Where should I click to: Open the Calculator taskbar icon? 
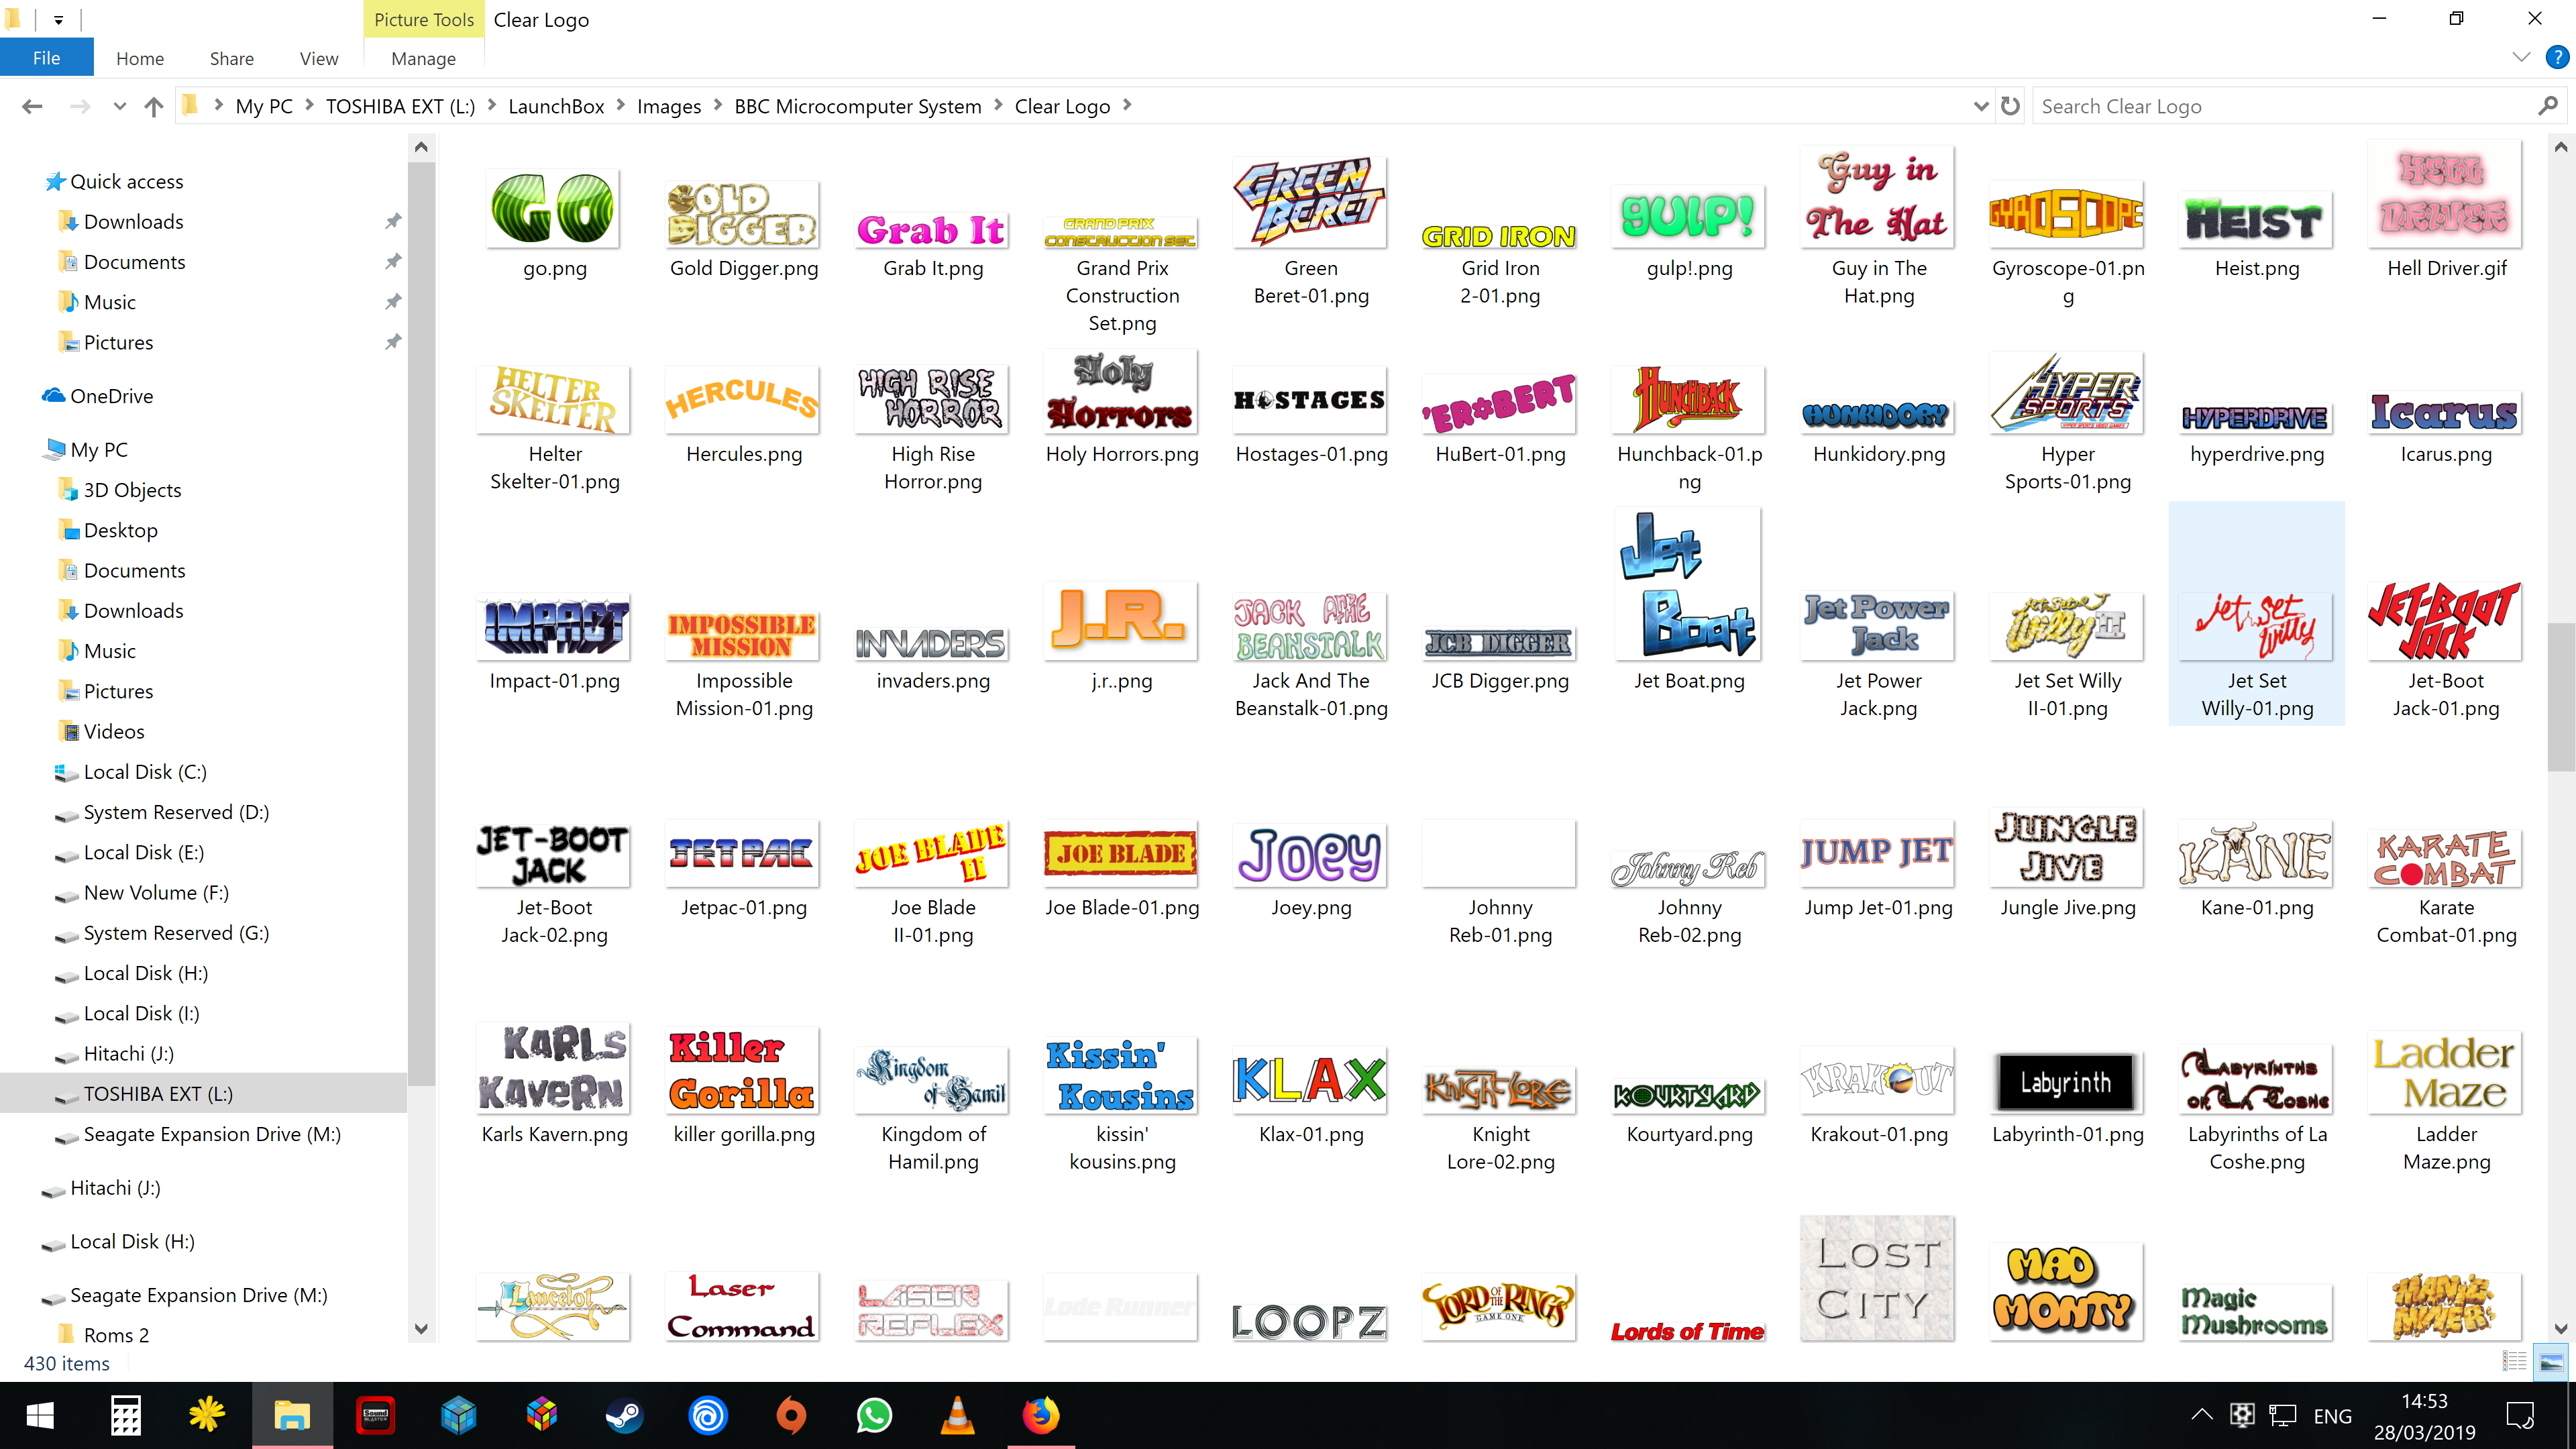(125, 1415)
